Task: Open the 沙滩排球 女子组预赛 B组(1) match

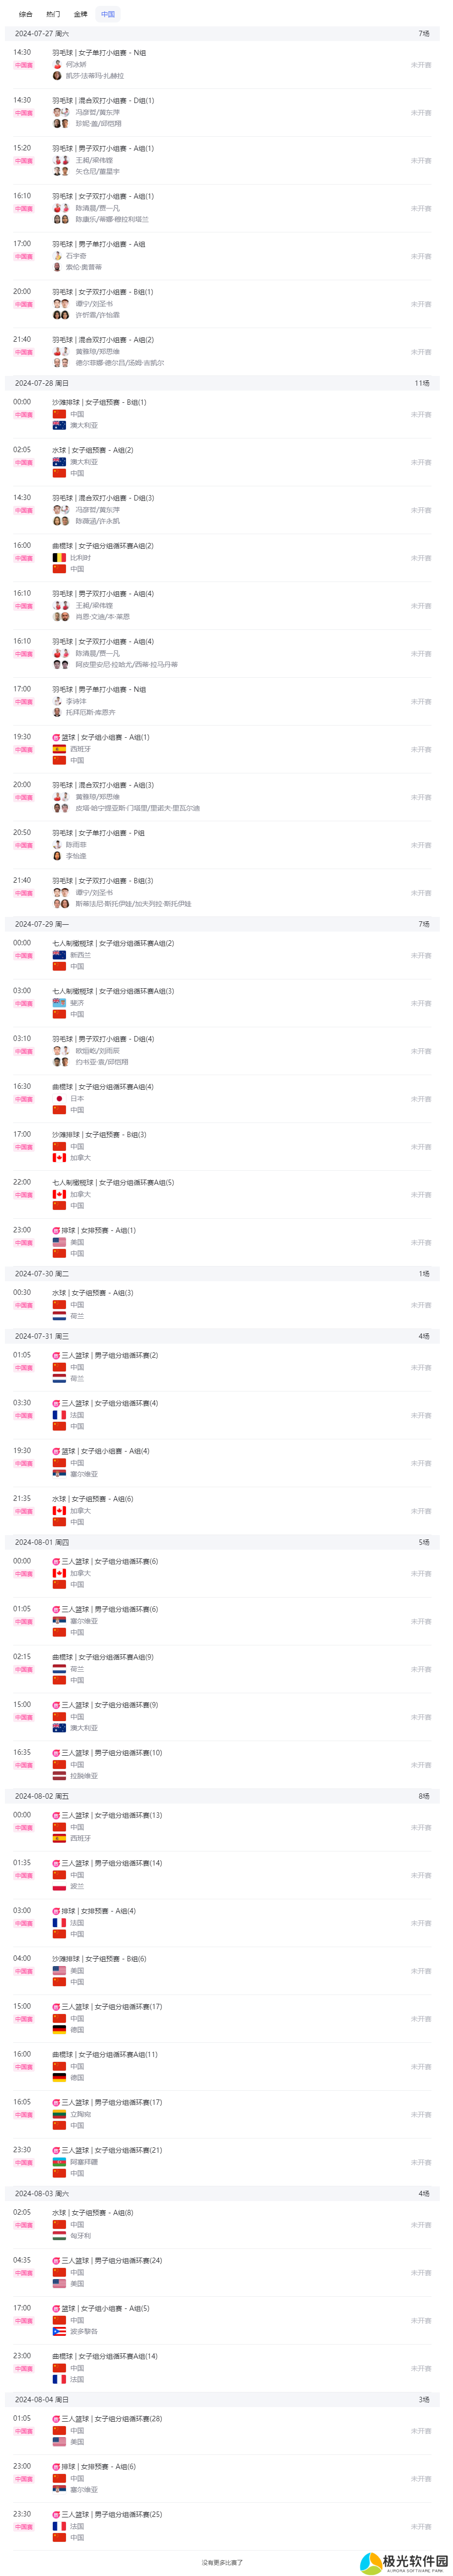Action: 99,402
